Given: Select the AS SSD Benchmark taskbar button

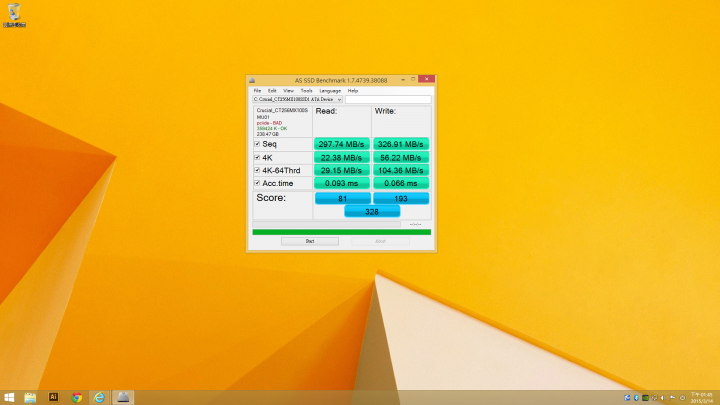Looking at the screenshot, I should tap(123, 397).
